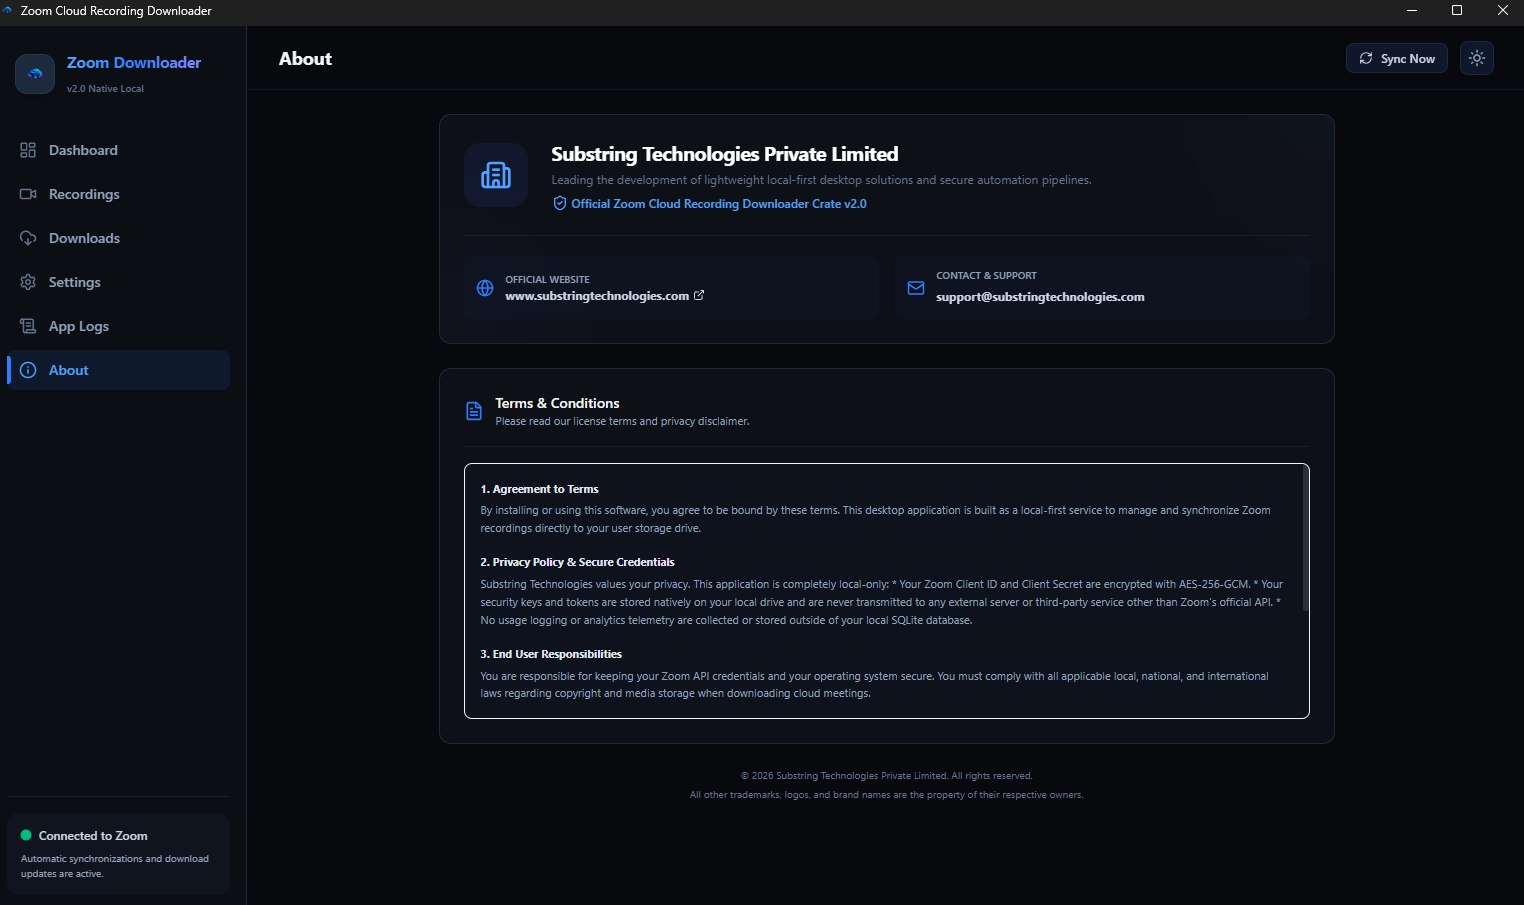This screenshot has width=1524, height=905.
Task: Click the globe icon for official website
Action: point(485,288)
